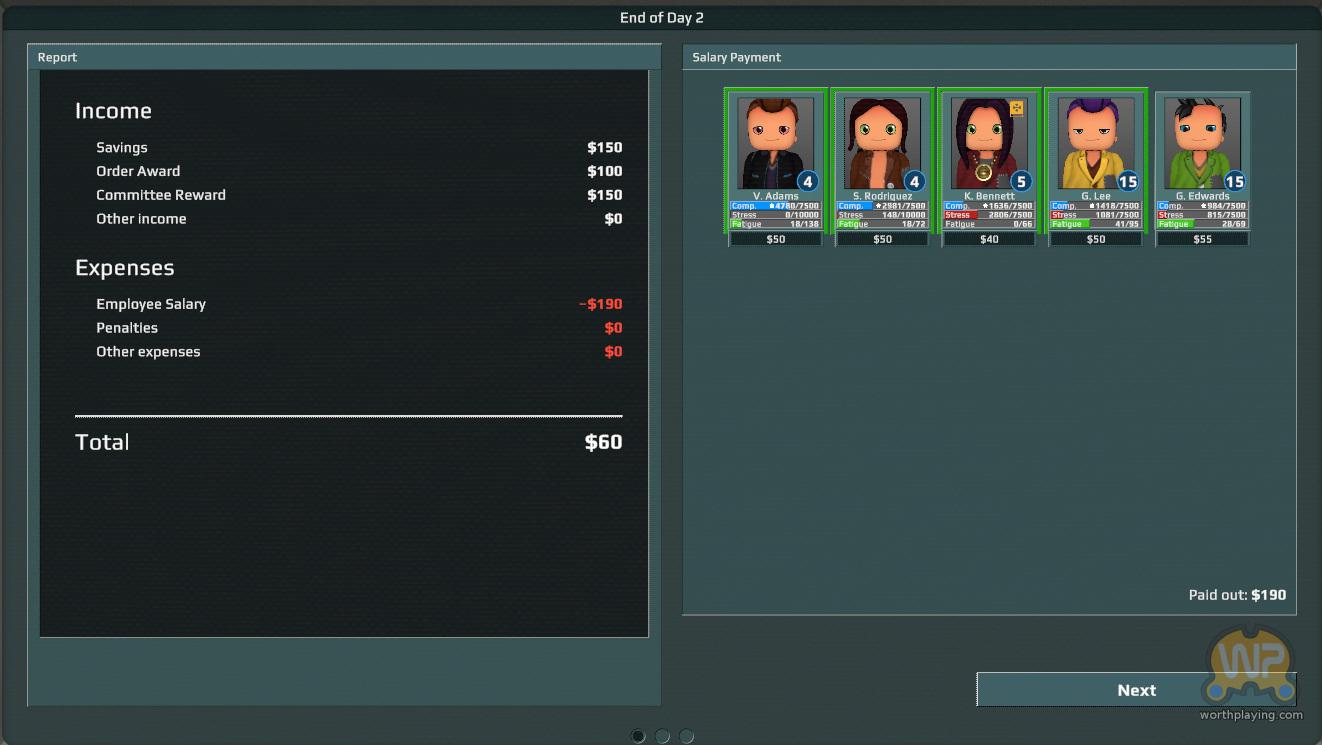Click the Salary Payment panel header
The width and height of the screenshot is (1322, 745).
988,57
